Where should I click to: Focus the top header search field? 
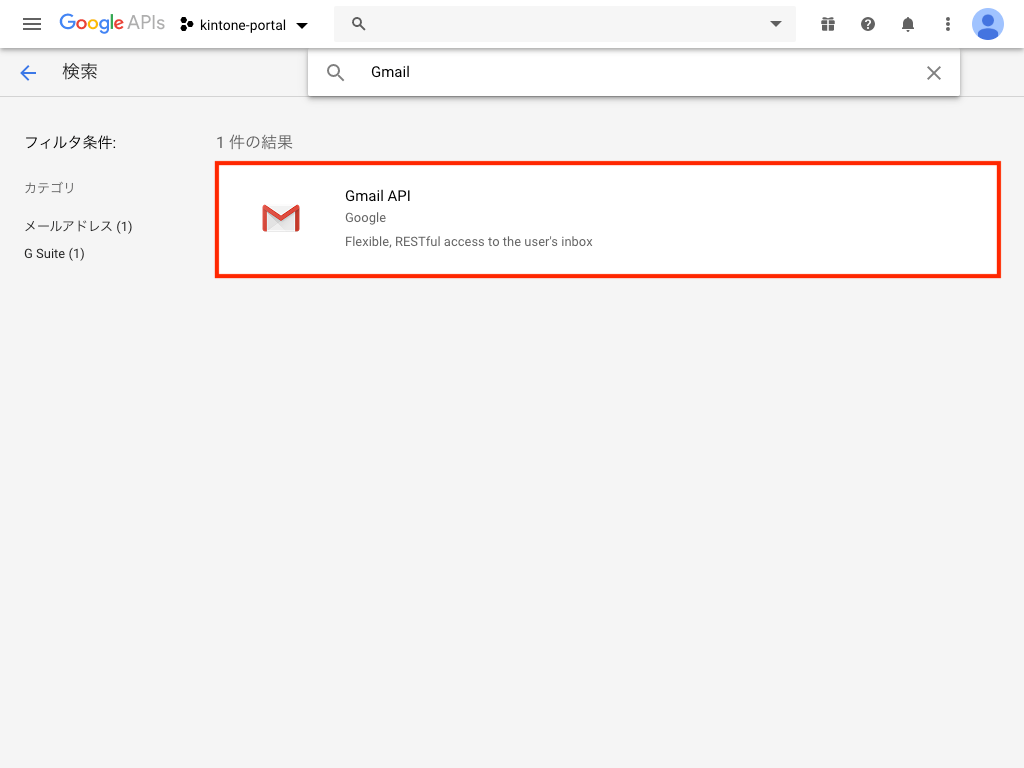(560, 24)
